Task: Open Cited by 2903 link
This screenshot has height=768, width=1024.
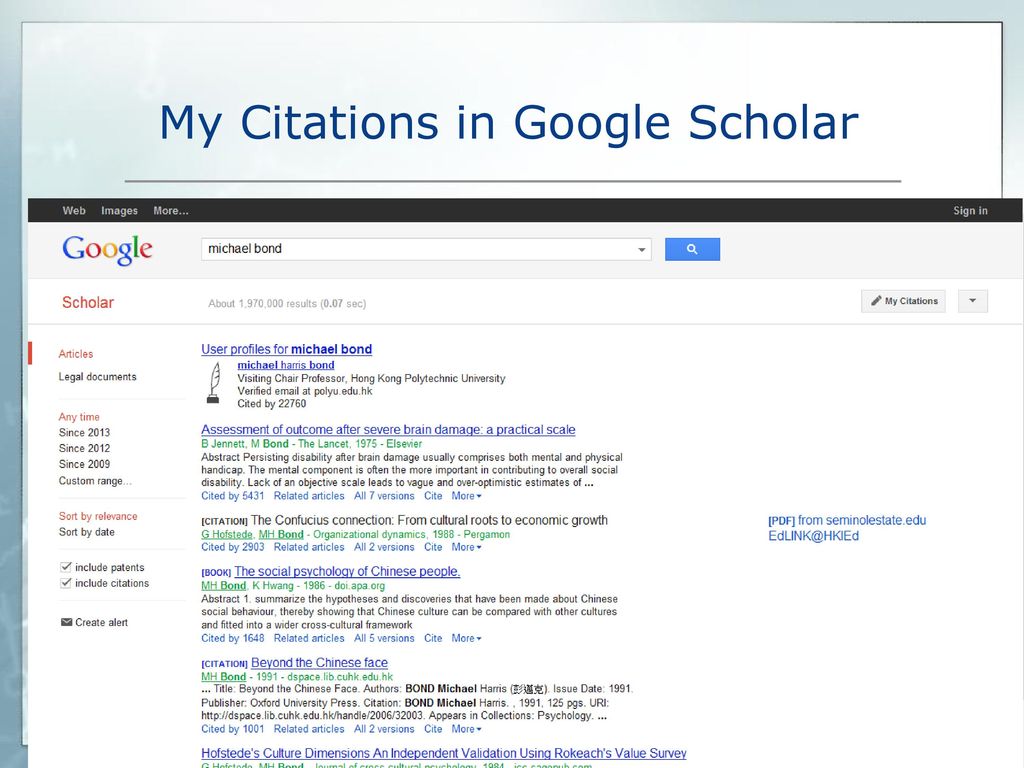Action: (x=232, y=547)
